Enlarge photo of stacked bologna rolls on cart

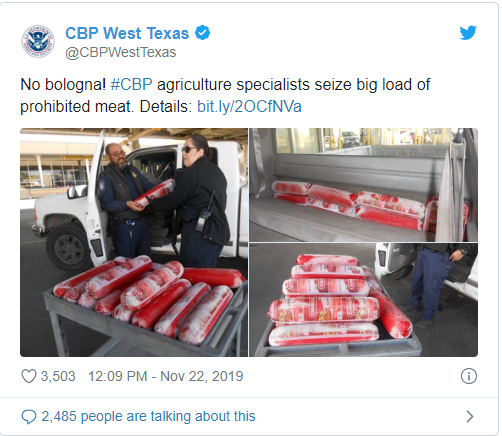364,300
